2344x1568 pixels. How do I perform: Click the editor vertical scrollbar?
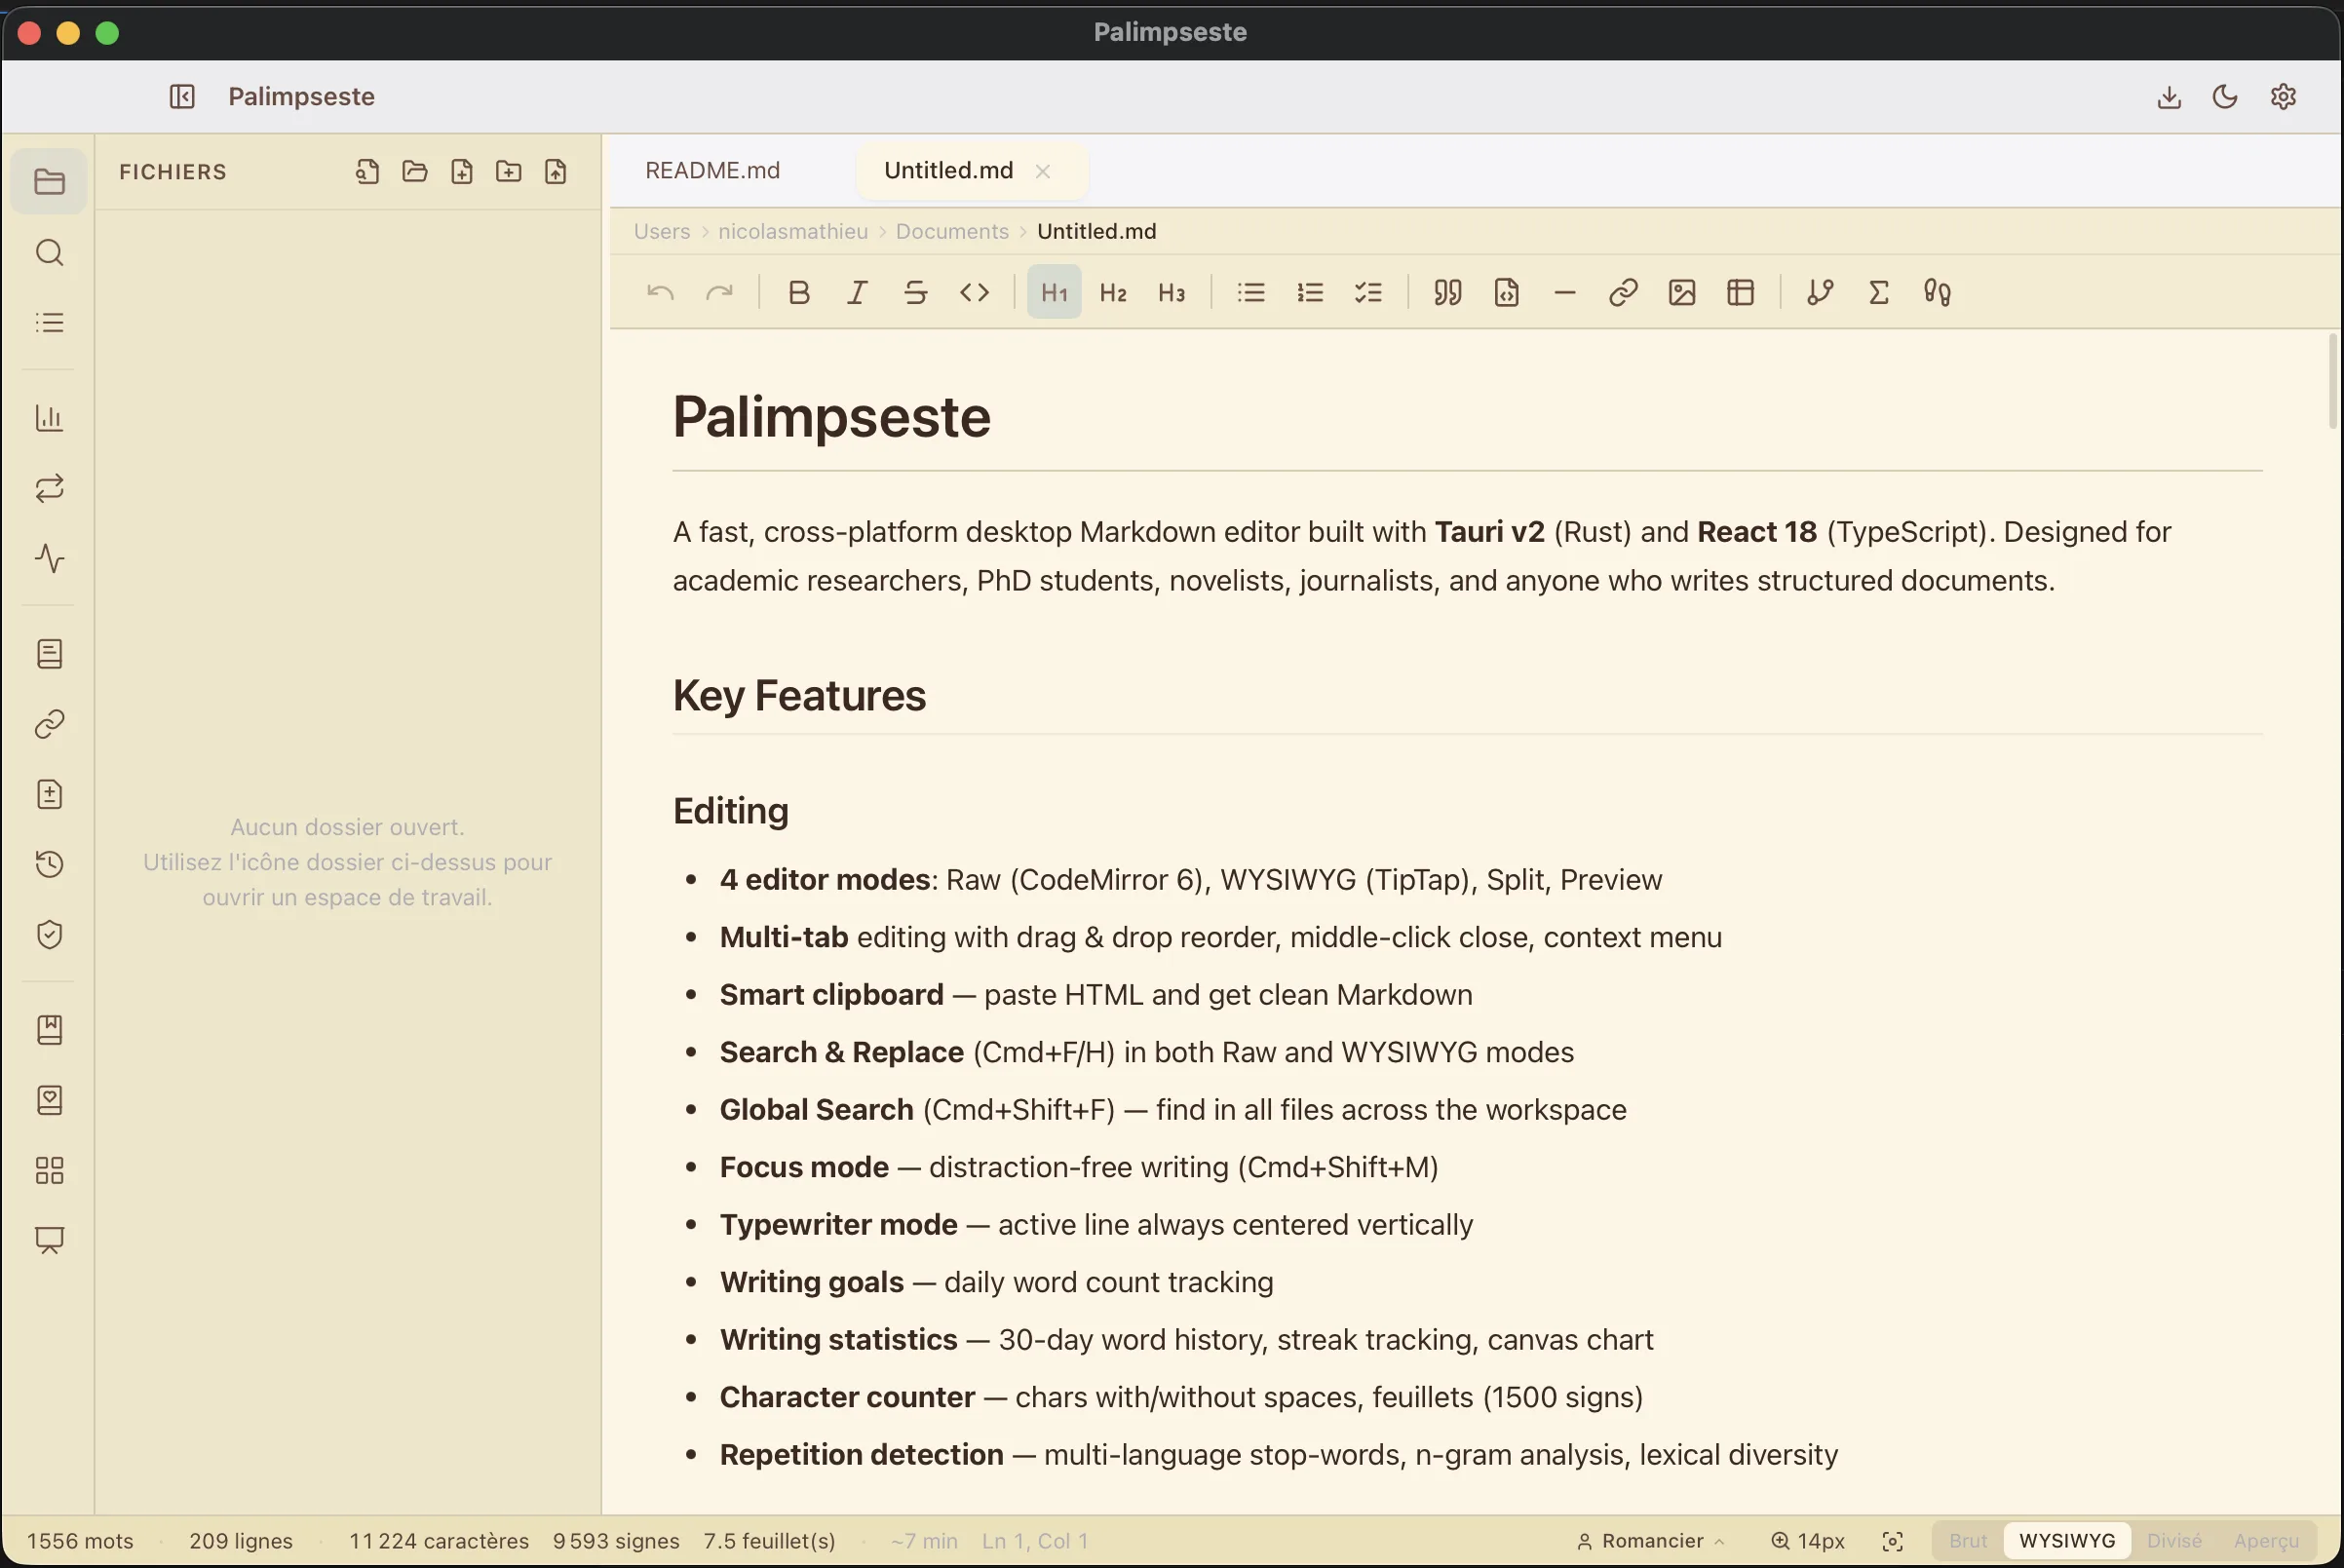[2332, 380]
